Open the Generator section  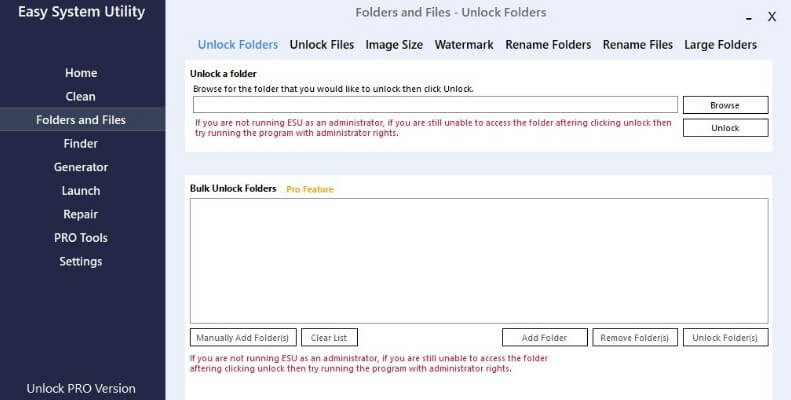(x=81, y=167)
